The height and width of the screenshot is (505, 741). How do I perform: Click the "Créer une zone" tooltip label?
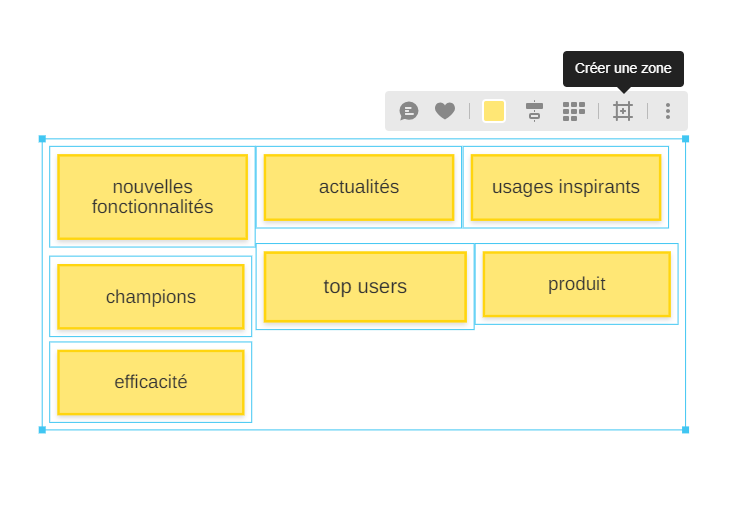[x=623, y=69]
